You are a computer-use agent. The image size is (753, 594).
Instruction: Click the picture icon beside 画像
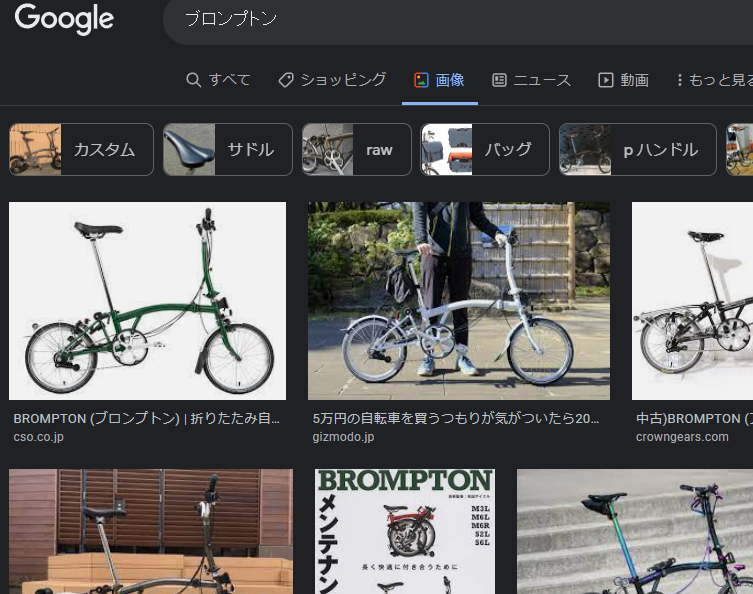[x=421, y=80]
